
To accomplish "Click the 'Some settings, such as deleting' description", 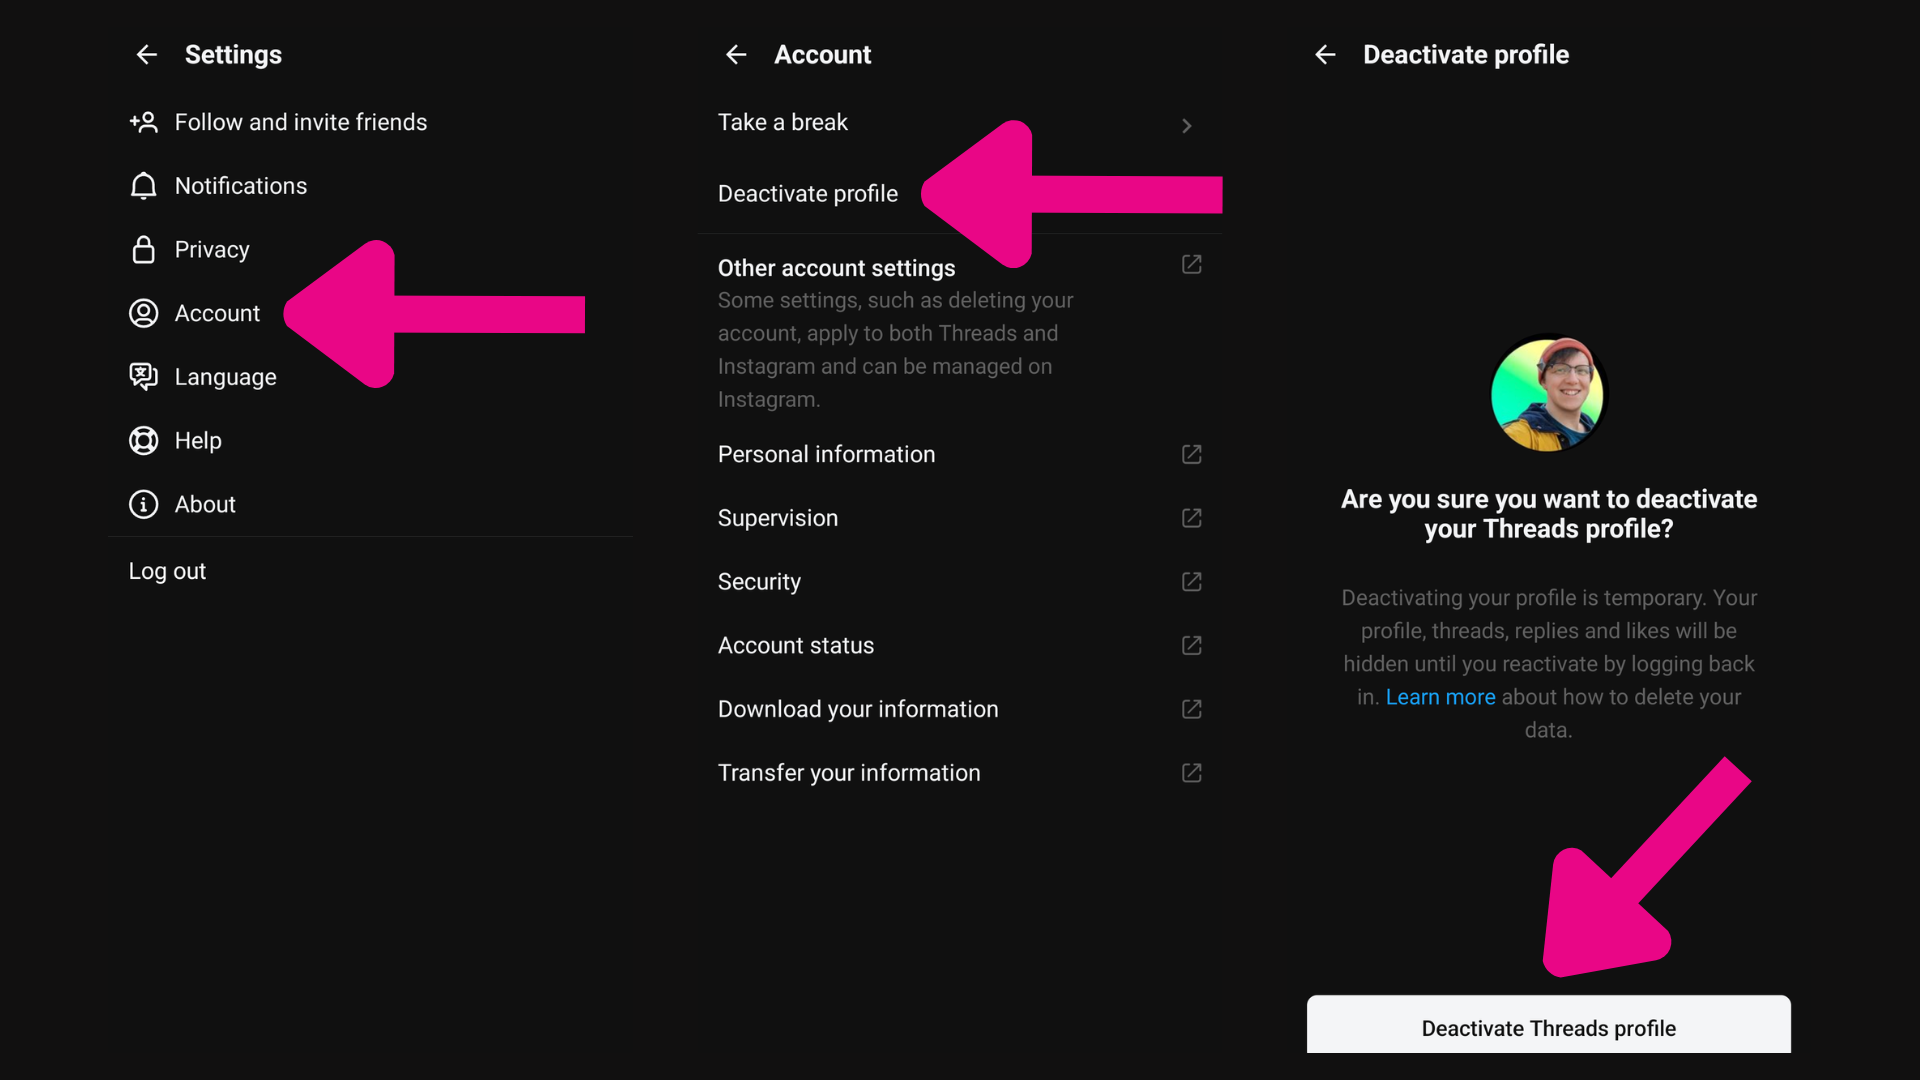I will coord(895,350).
